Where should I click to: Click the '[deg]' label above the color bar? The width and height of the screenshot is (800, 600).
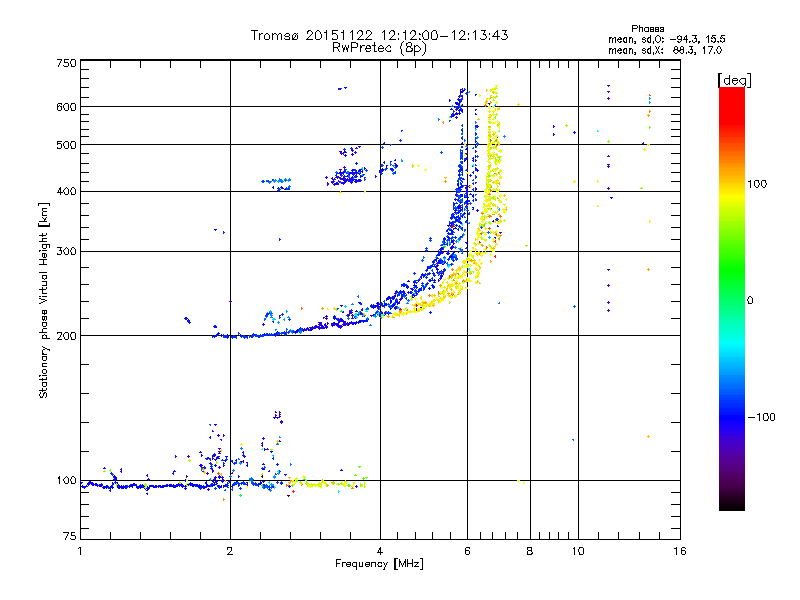(x=734, y=80)
